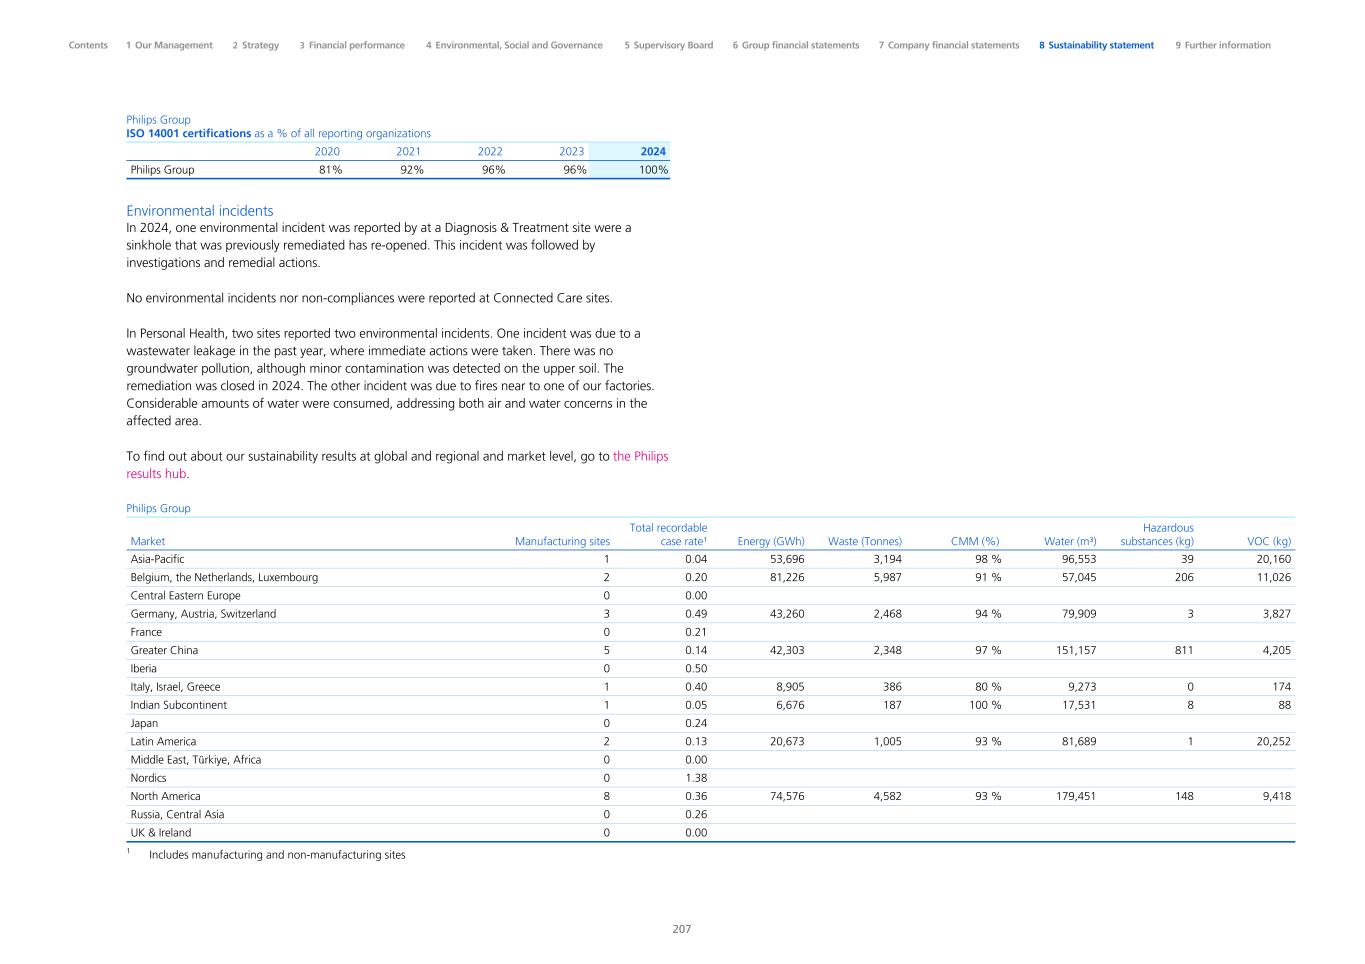1365x964 pixels.
Task: Select the 8 Sustainability statement tab
Action: tap(1096, 45)
